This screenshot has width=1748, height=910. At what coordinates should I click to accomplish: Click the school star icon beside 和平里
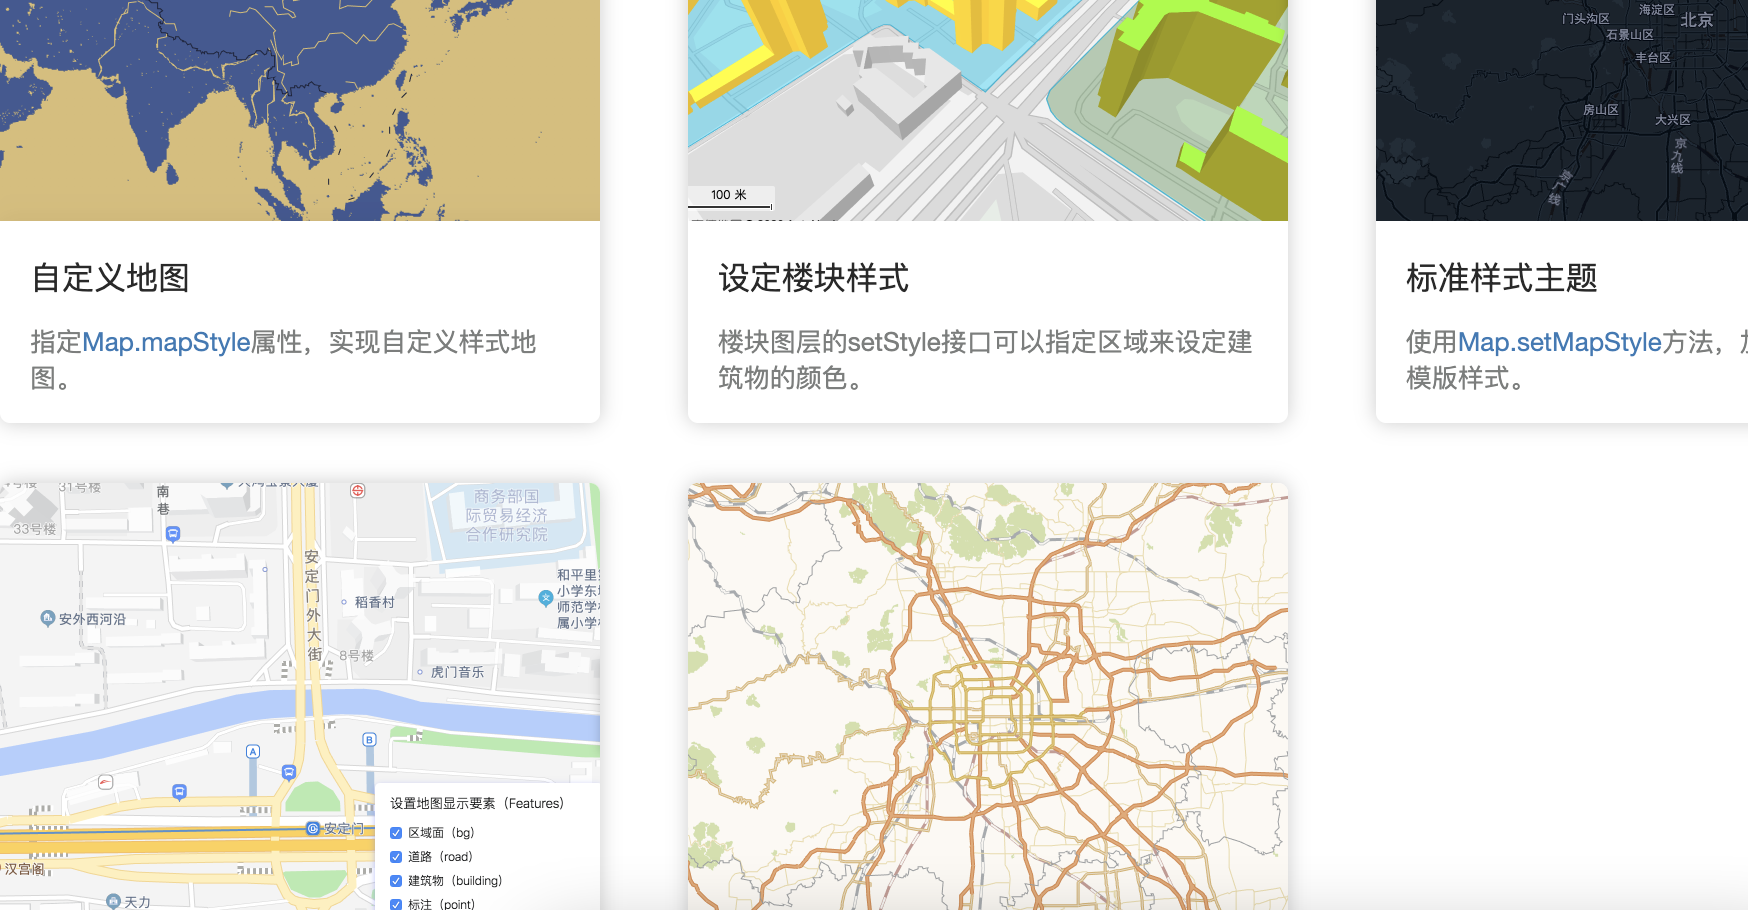tap(545, 598)
